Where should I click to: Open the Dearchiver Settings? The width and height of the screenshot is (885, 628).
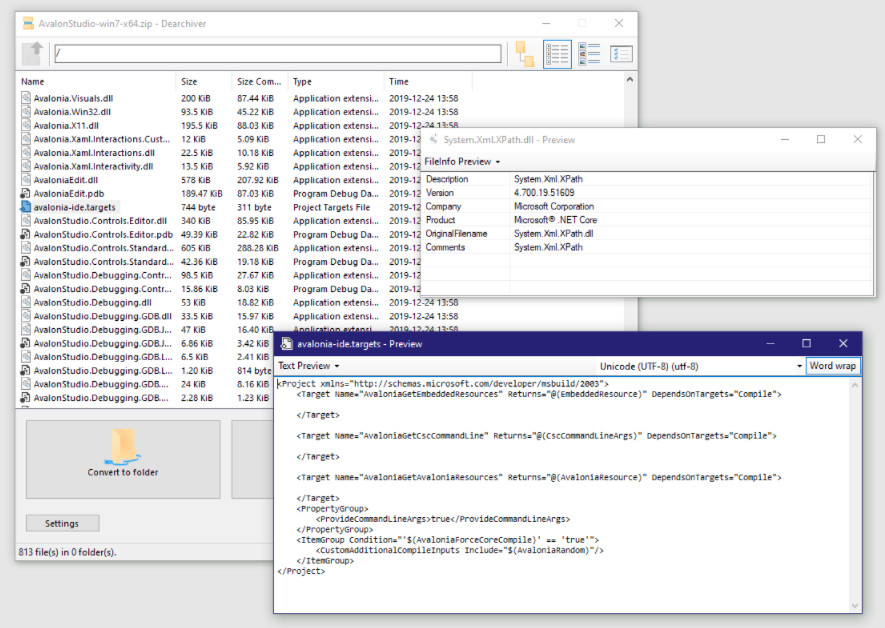point(62,523)
